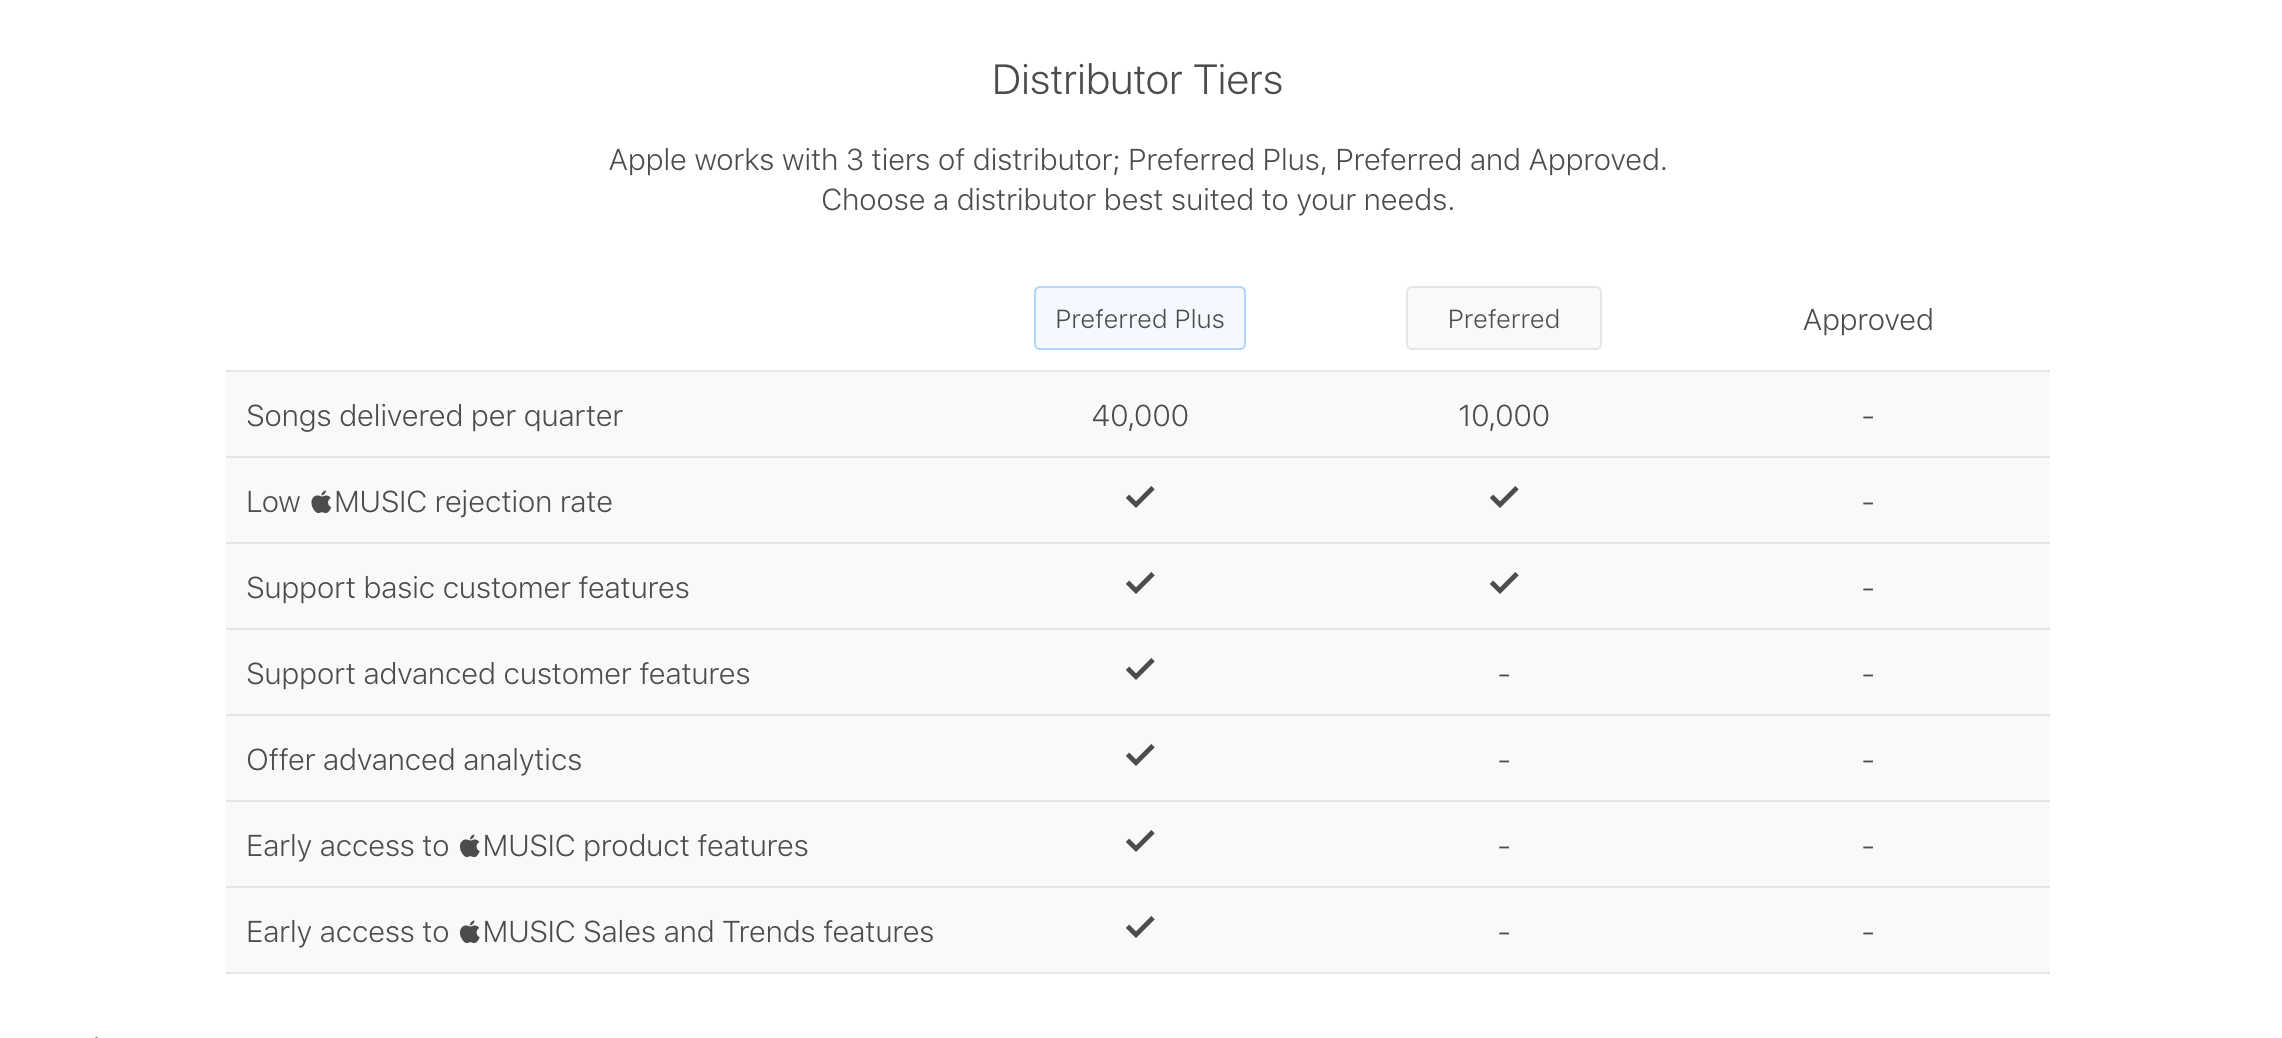Click the 10,000 songs value
The width and height of the screenshot is (2282, 1038).
[x=1503, y=416]
